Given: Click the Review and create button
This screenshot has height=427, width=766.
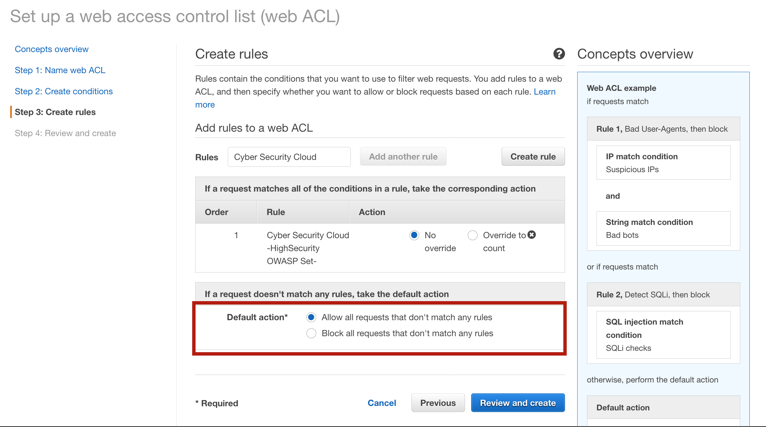Looking at the screenshot, I should pos(518,403).
